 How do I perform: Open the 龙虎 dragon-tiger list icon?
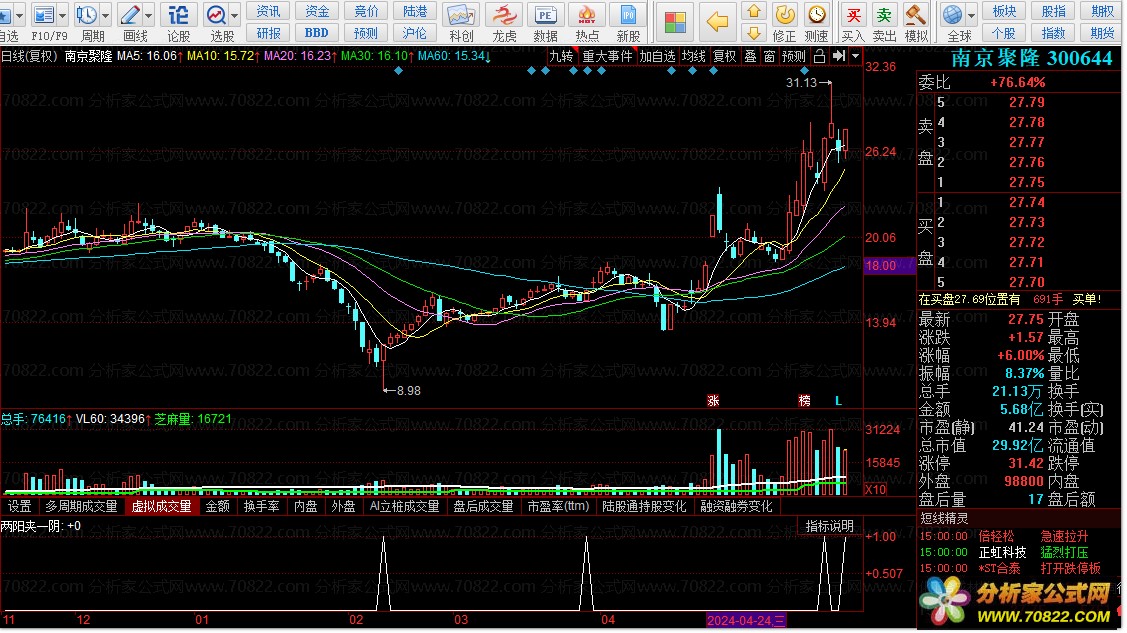coord(504,15)
